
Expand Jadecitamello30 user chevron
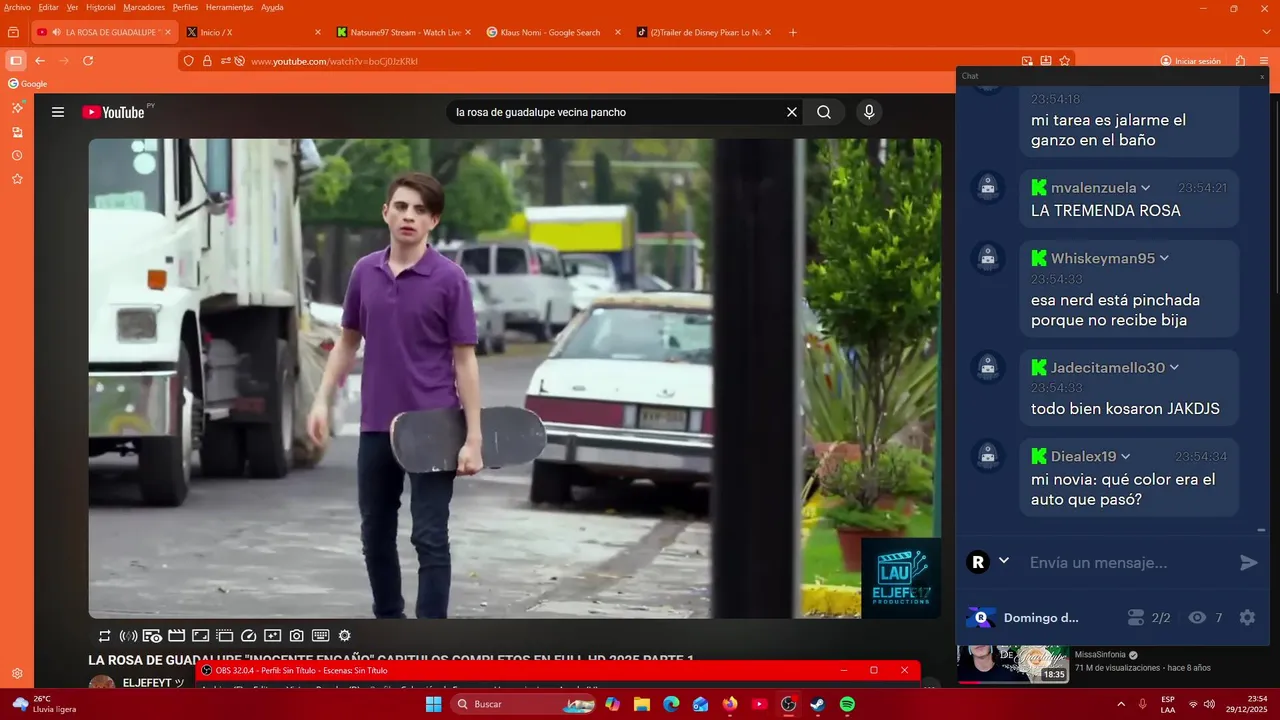[x=1174, y=368]
